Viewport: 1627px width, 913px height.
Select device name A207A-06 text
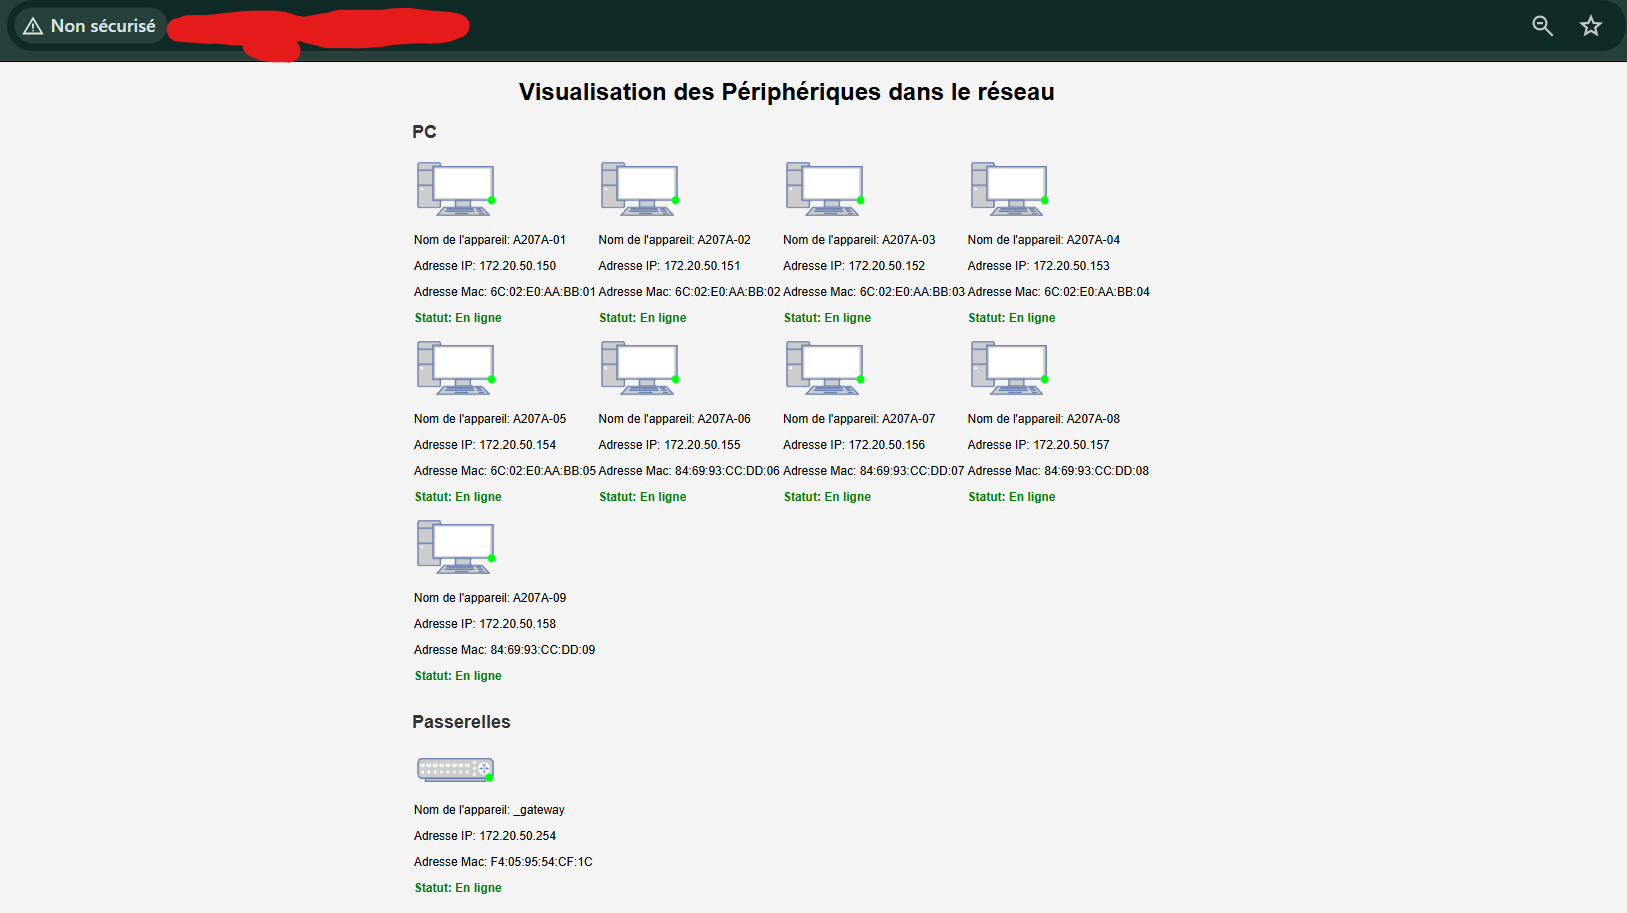coord(724,419)
